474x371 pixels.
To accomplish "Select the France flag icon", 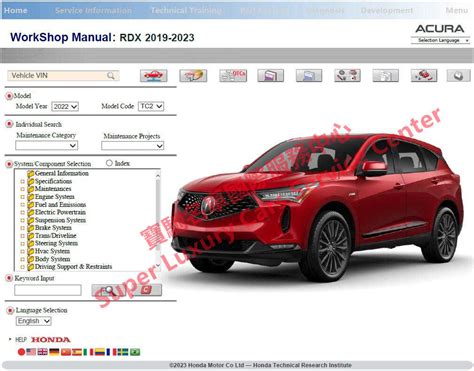I will click(111, 352).
